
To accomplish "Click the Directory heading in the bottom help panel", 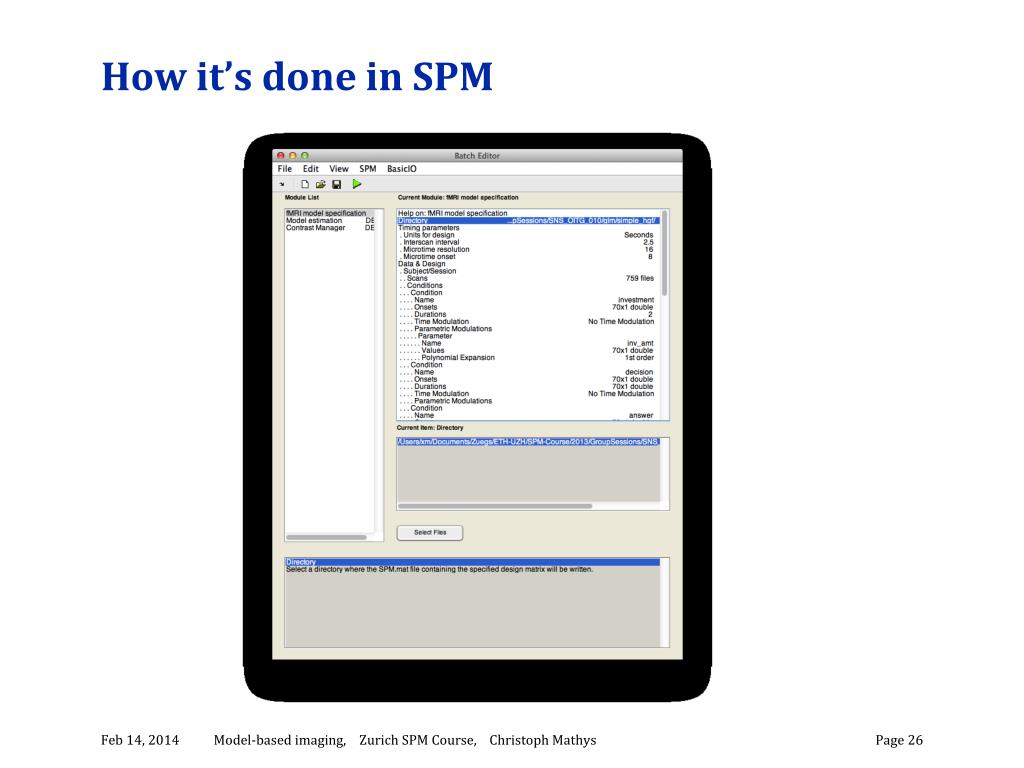I will [x=472, y=562].
